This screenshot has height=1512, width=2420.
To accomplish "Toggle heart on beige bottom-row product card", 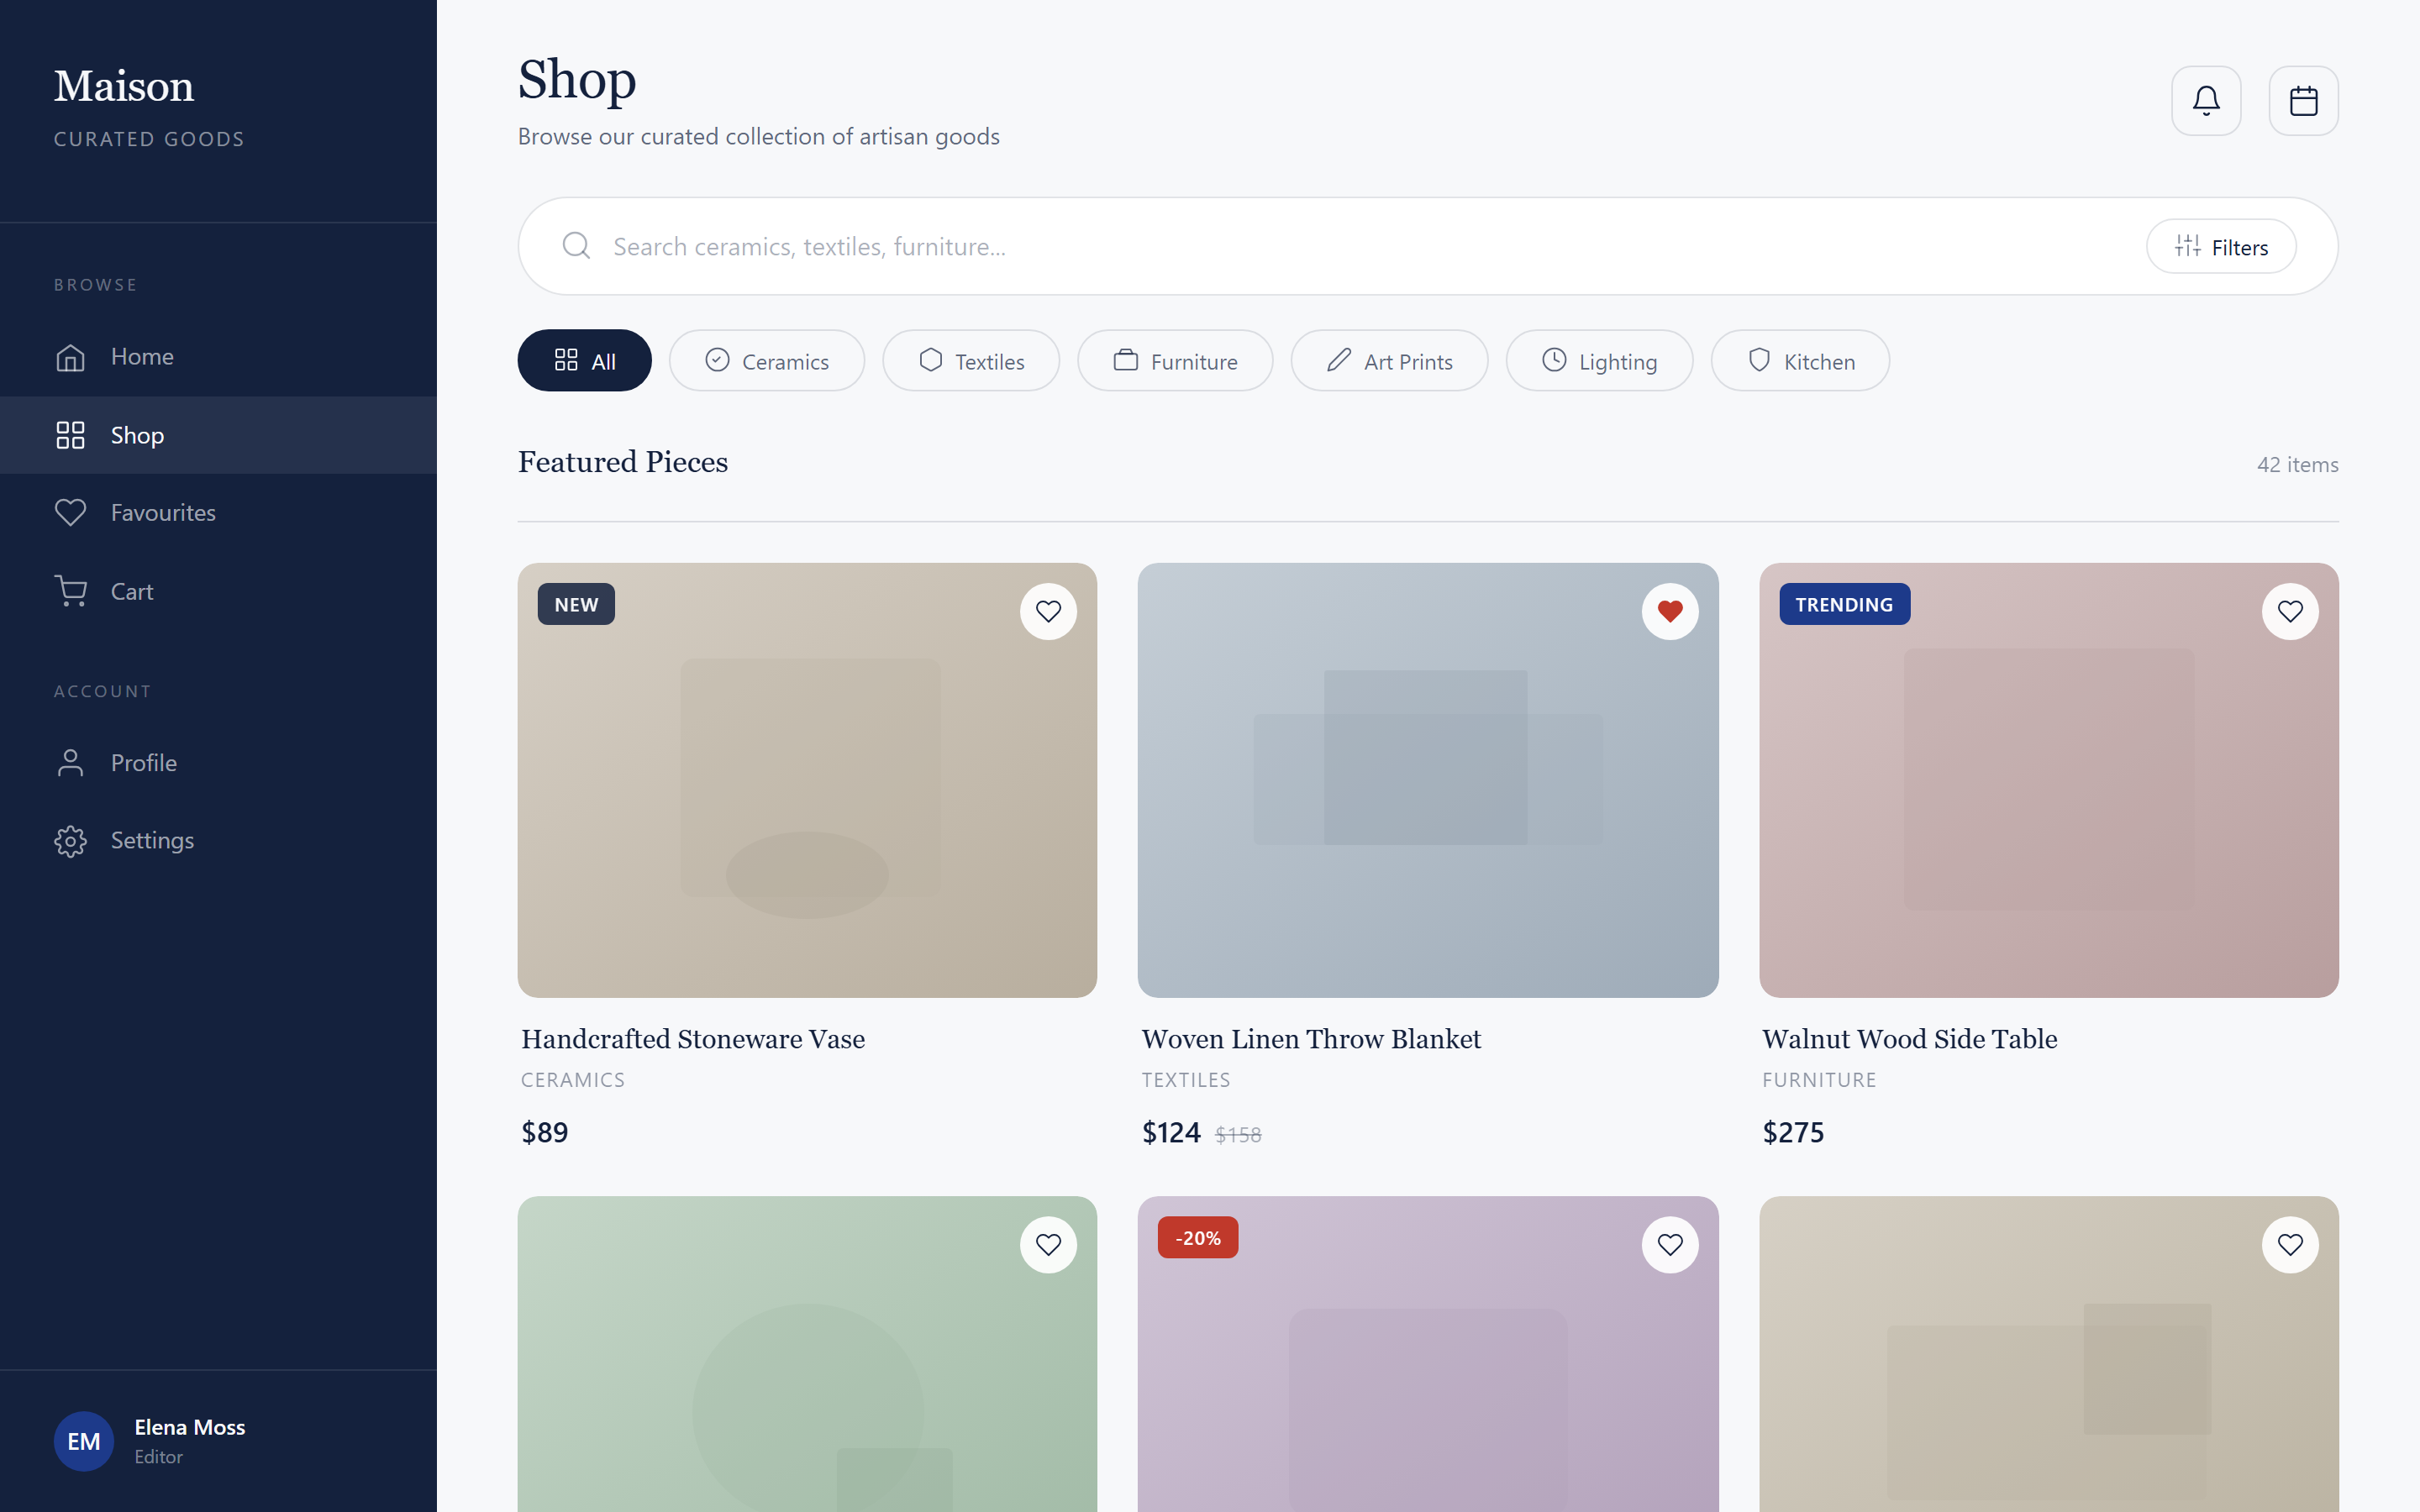I will pyautogui.click(x=2290, y=1244).
